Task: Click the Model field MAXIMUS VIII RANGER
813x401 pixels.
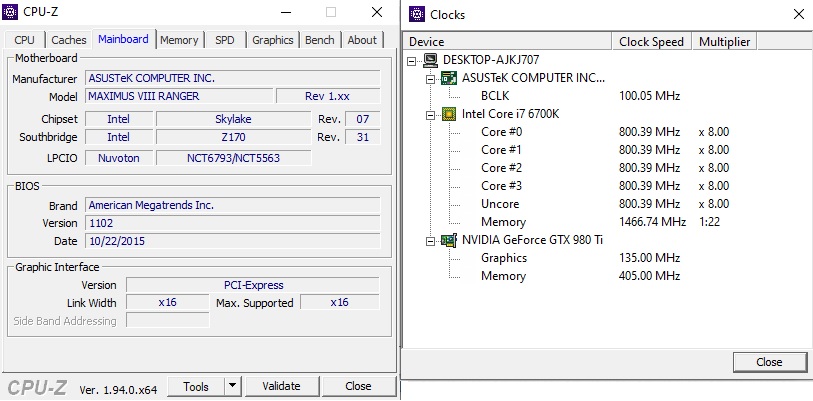Action: (179, 96)
